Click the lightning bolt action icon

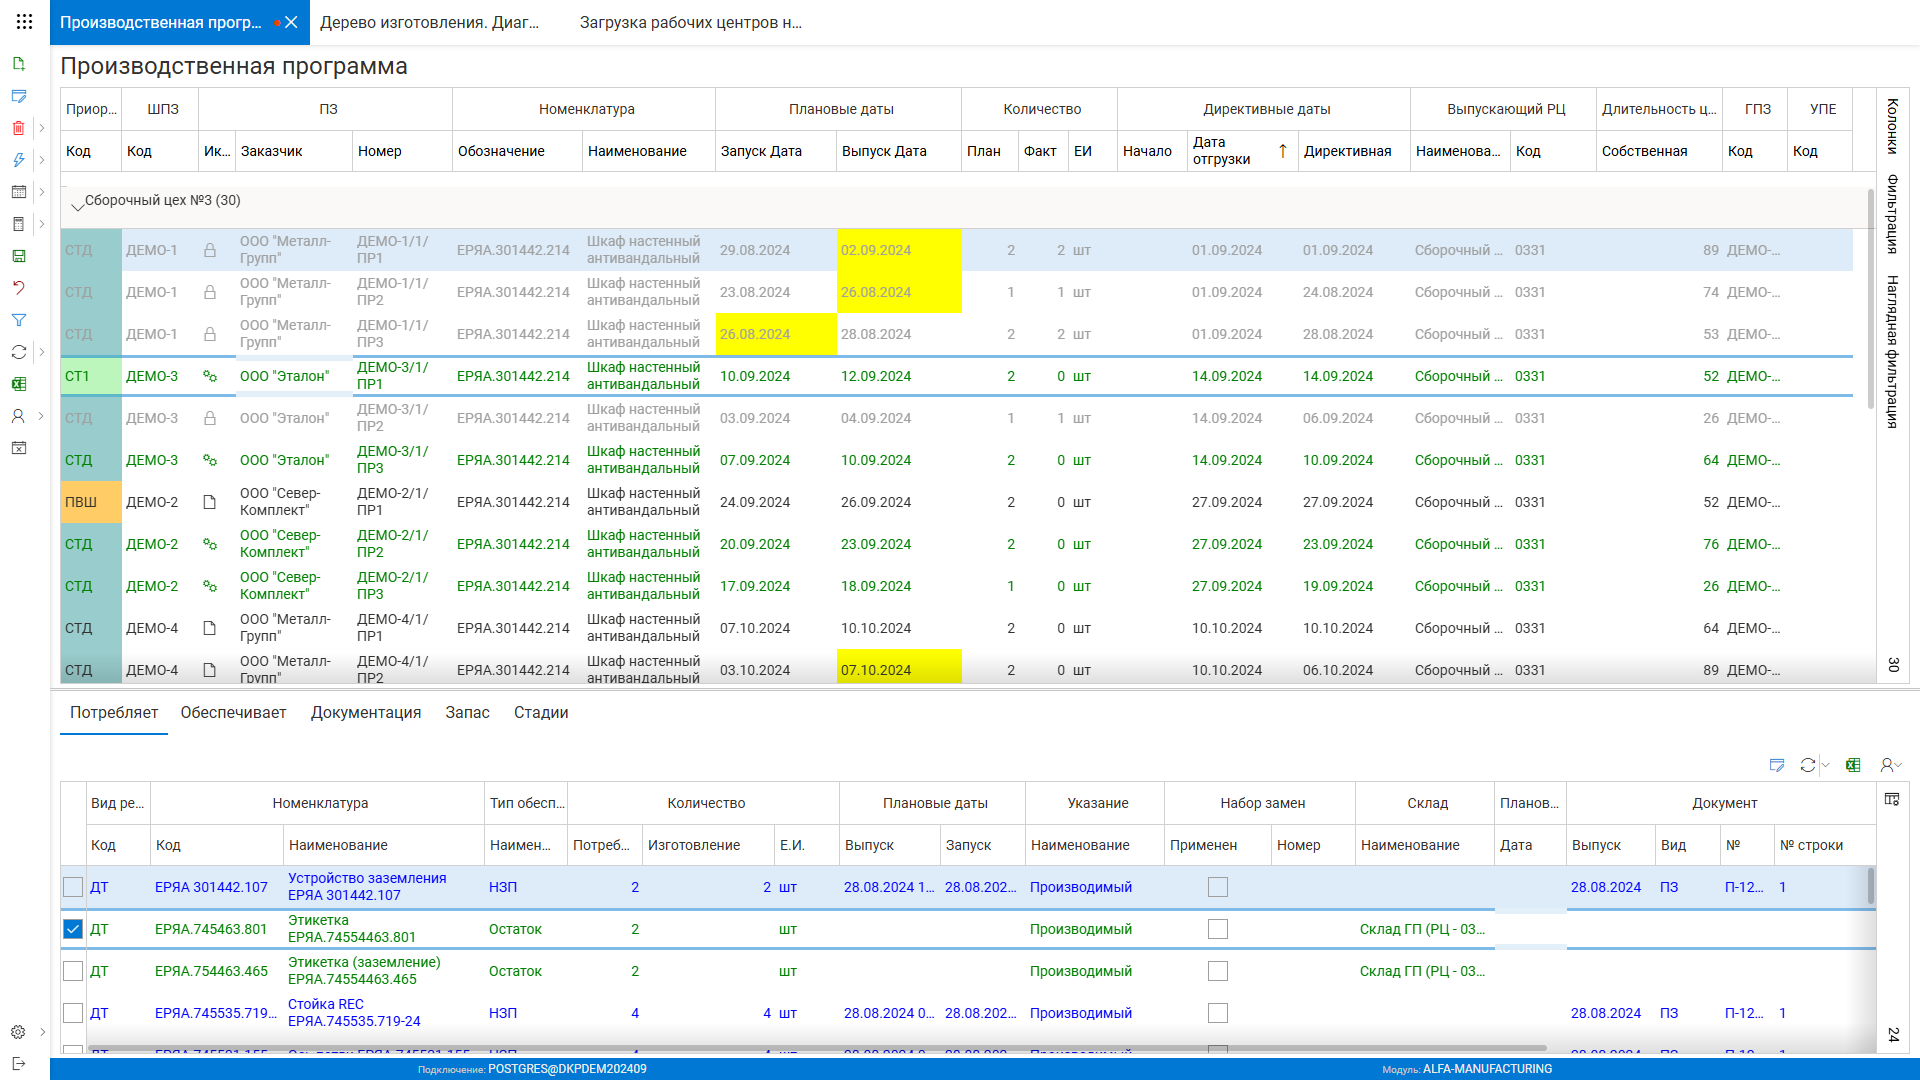[x=18, y=160]
